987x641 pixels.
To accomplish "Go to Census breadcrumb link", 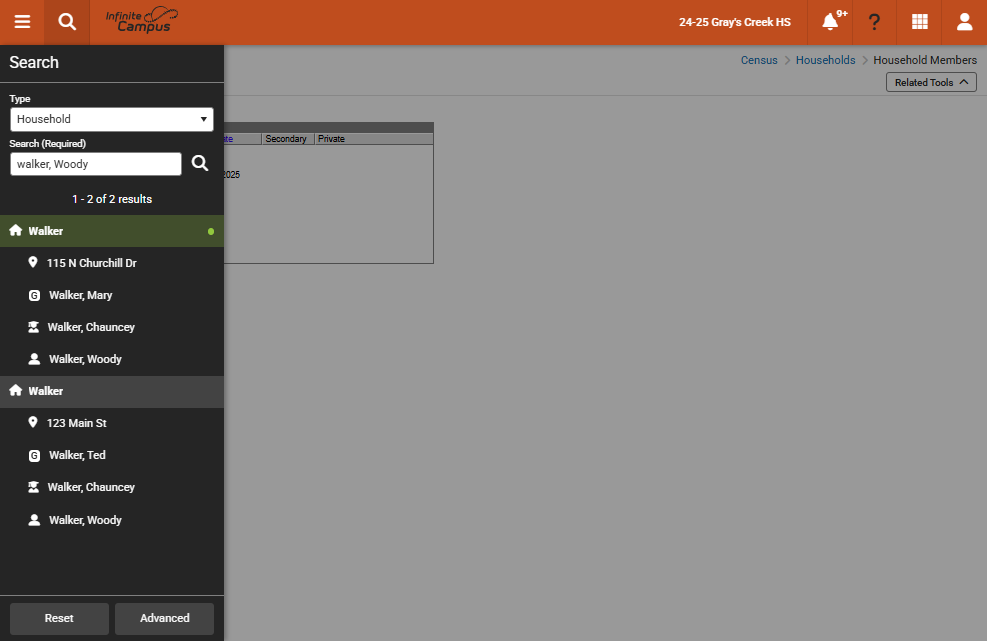I will 759,60.
